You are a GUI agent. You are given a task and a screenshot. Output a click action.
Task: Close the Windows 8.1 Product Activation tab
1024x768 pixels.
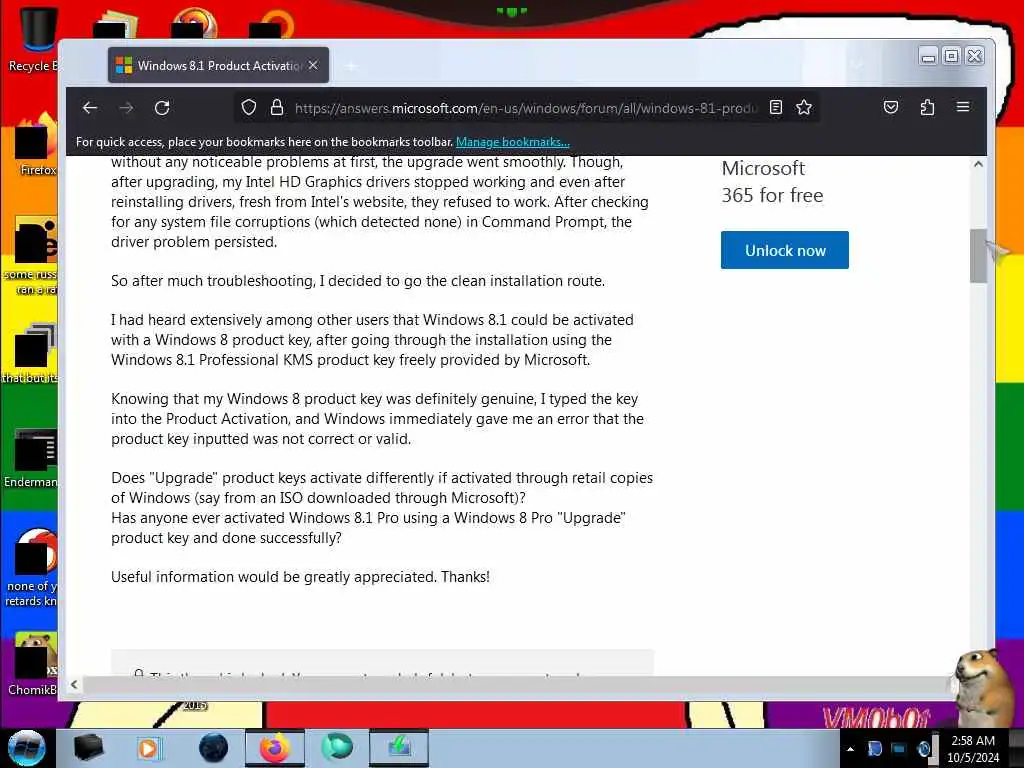[x=313, y=65]
